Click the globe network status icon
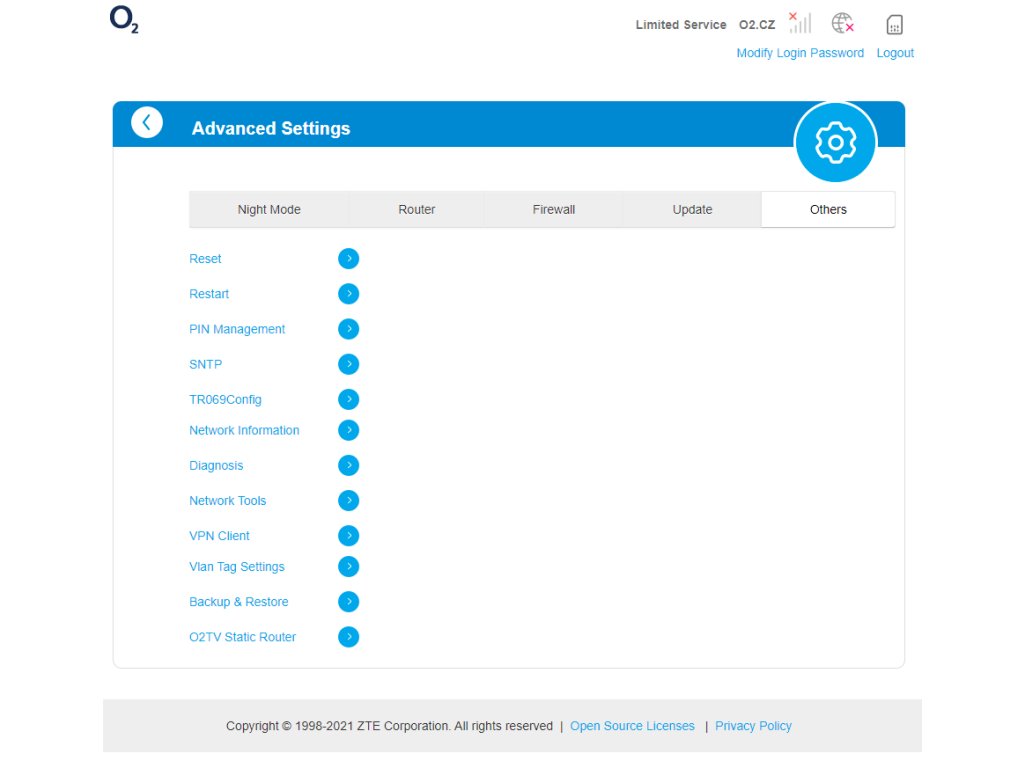The image size is (1024, 768). (843, 23)
